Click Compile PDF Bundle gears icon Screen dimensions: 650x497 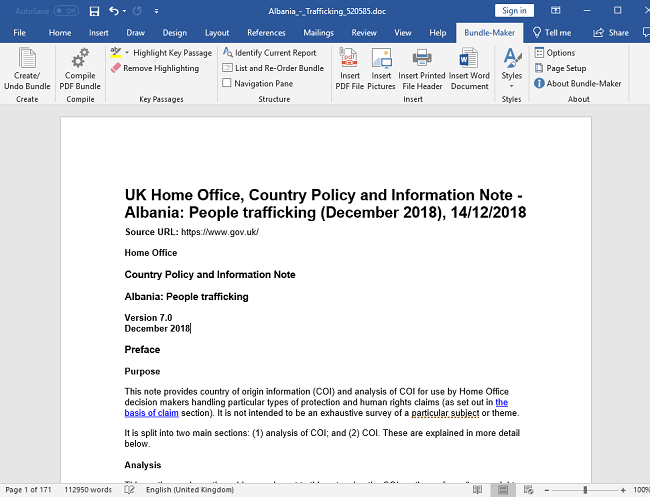click(x=80, y=58)
